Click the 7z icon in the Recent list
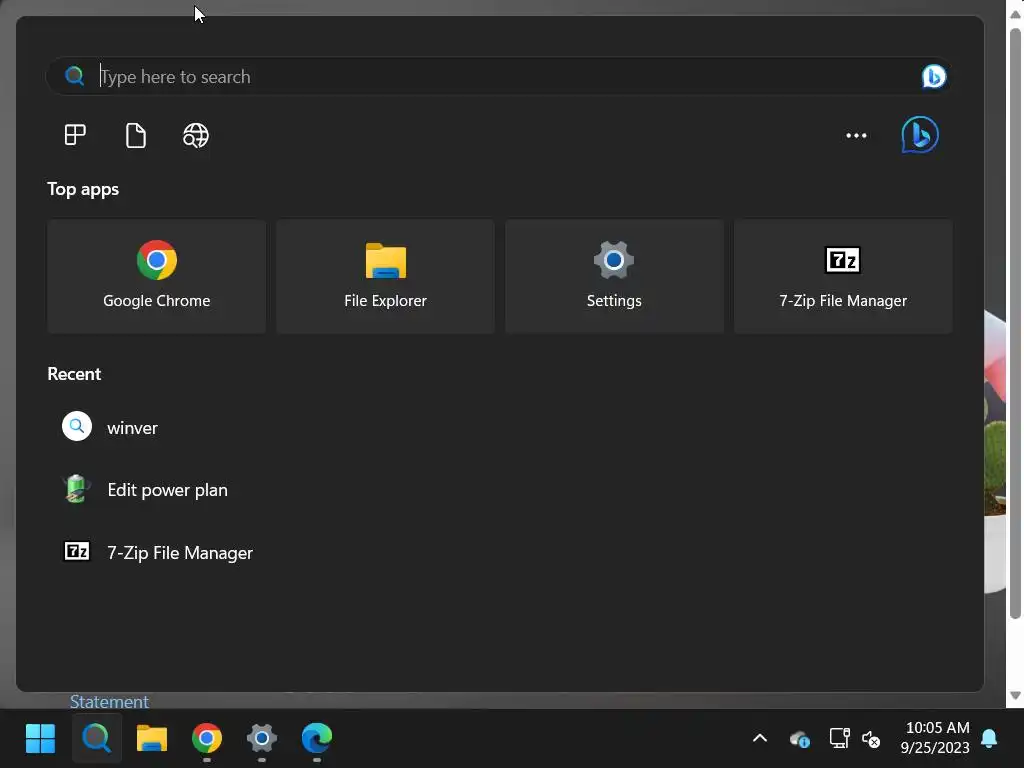The width and height of the screenshot is (1024, 768). (x=76, y=551)
